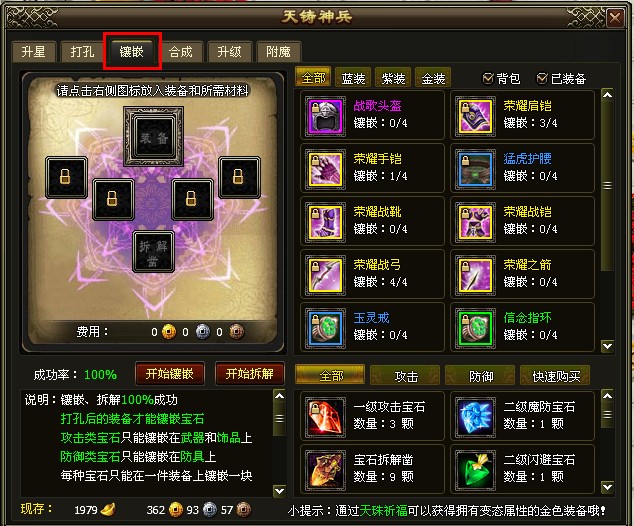634x526 pixels.
Task: Click the central 装备 equipment slot
Action: coord(154,137)
